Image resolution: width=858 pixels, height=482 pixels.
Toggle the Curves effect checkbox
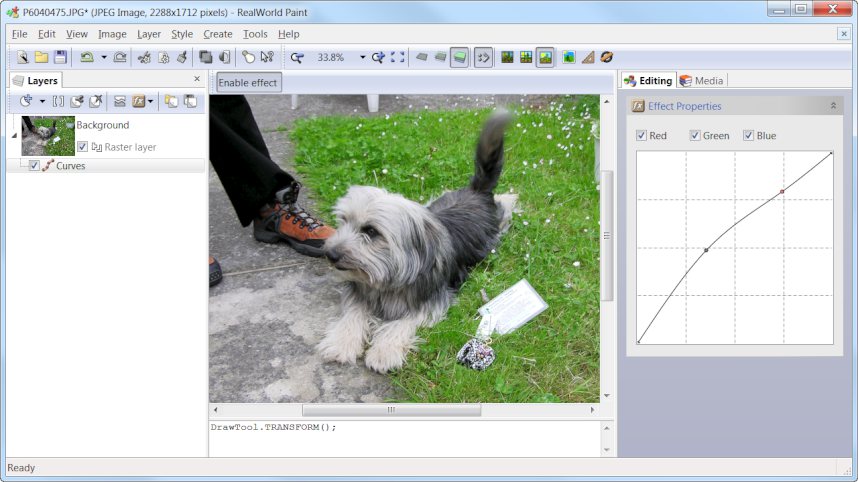pyautogui.click(x=34, y=165)
